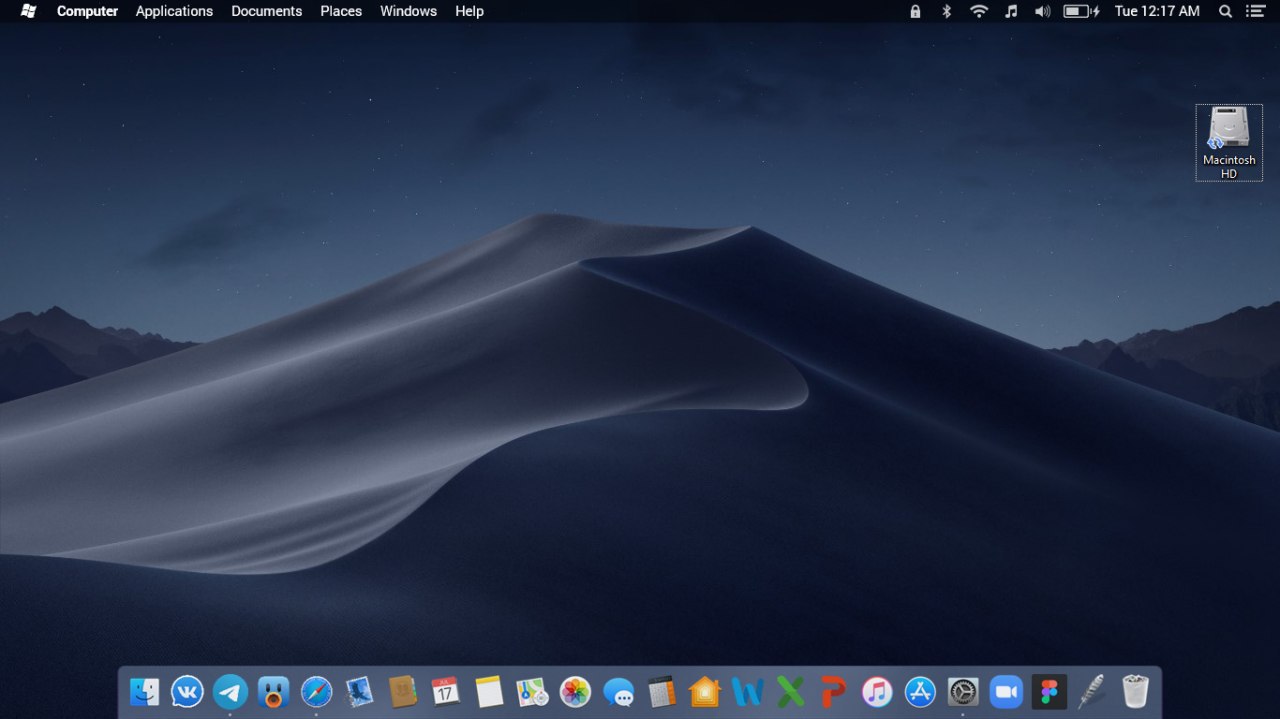Open the Computer menu
The image size is (1280, 719).
(x=87, y=11)
